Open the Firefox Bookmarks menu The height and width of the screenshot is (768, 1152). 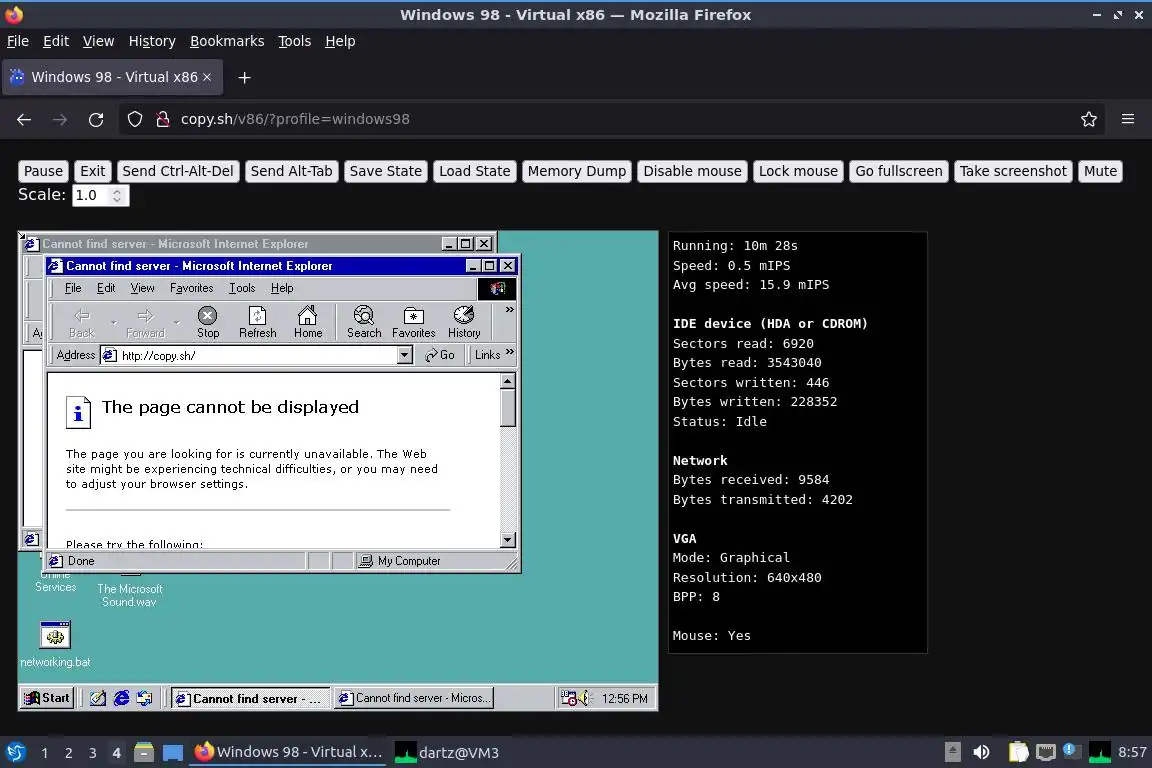[x=227, y=41]
